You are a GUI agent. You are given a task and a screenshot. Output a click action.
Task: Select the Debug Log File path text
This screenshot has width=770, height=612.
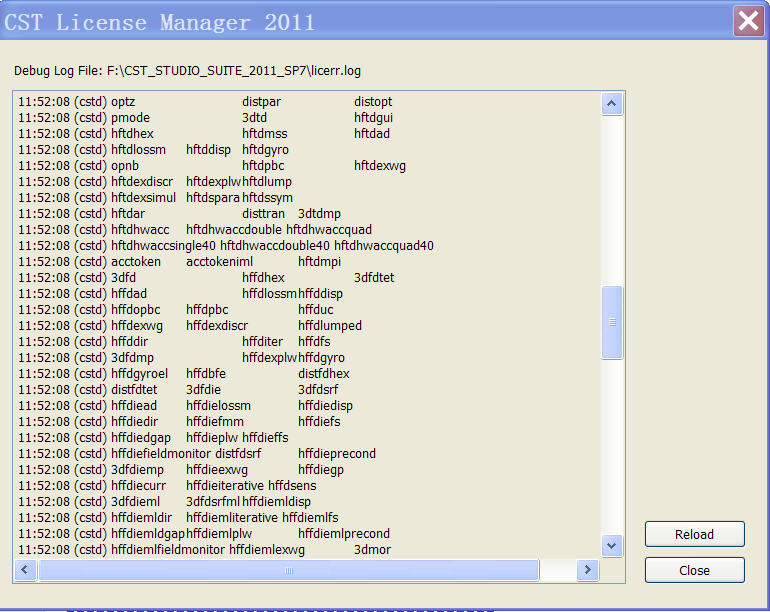[x=234, y=71]
